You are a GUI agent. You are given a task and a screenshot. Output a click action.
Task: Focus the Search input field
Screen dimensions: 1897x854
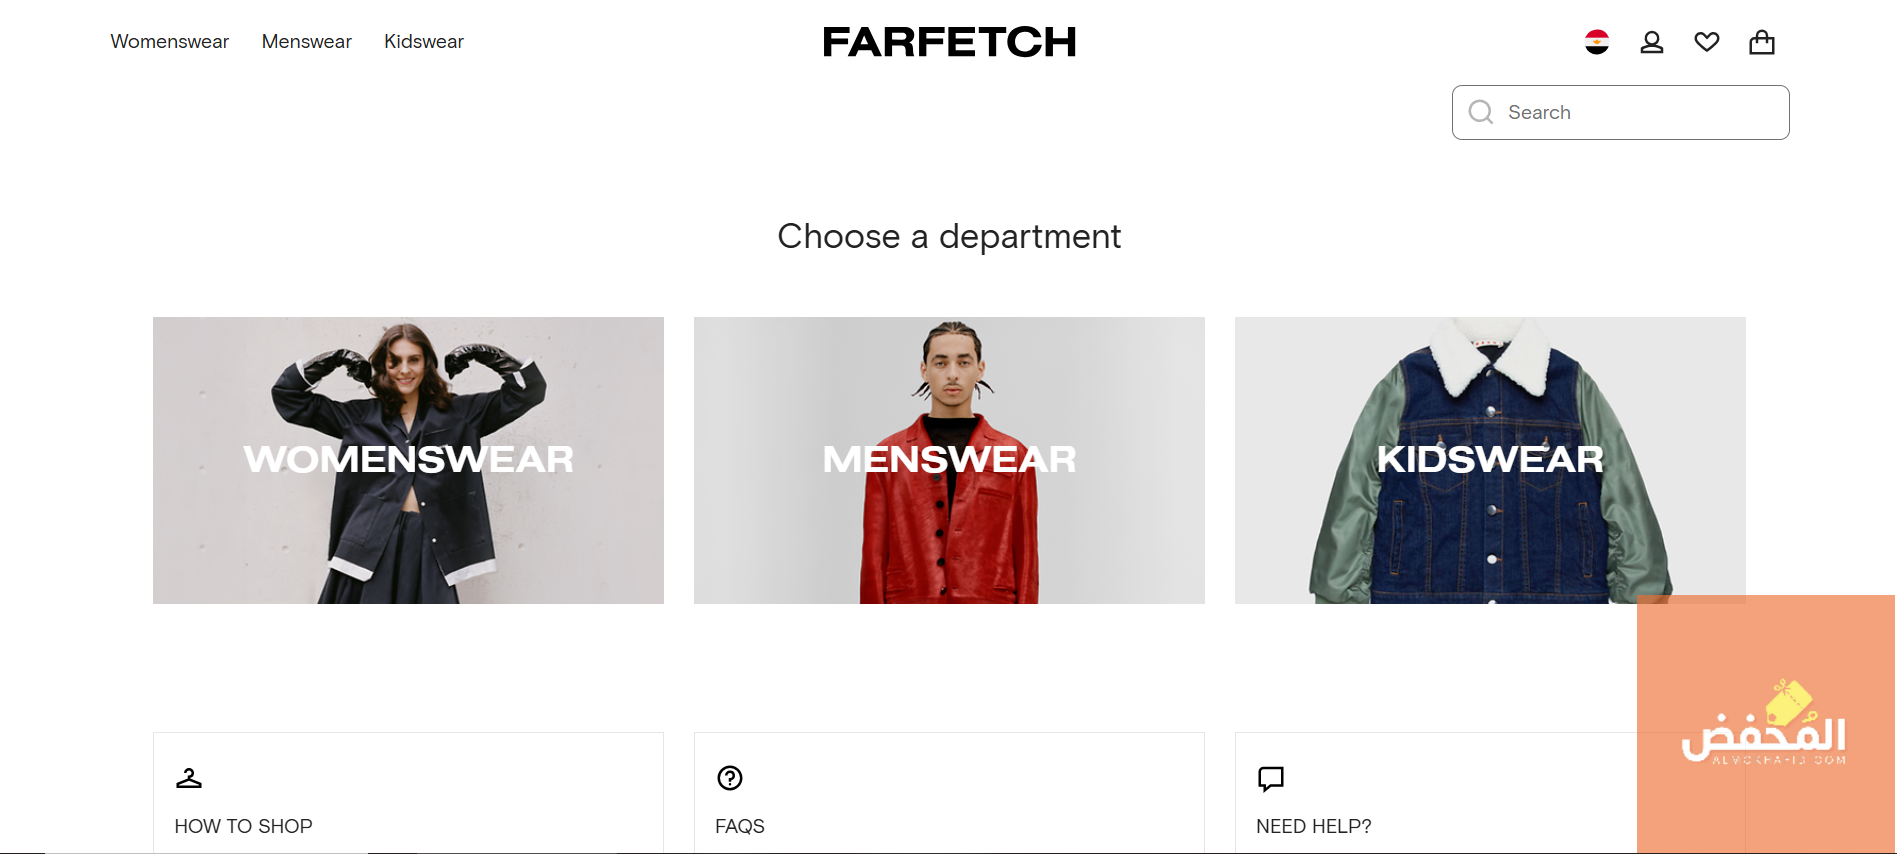[x=1621, y=112]
